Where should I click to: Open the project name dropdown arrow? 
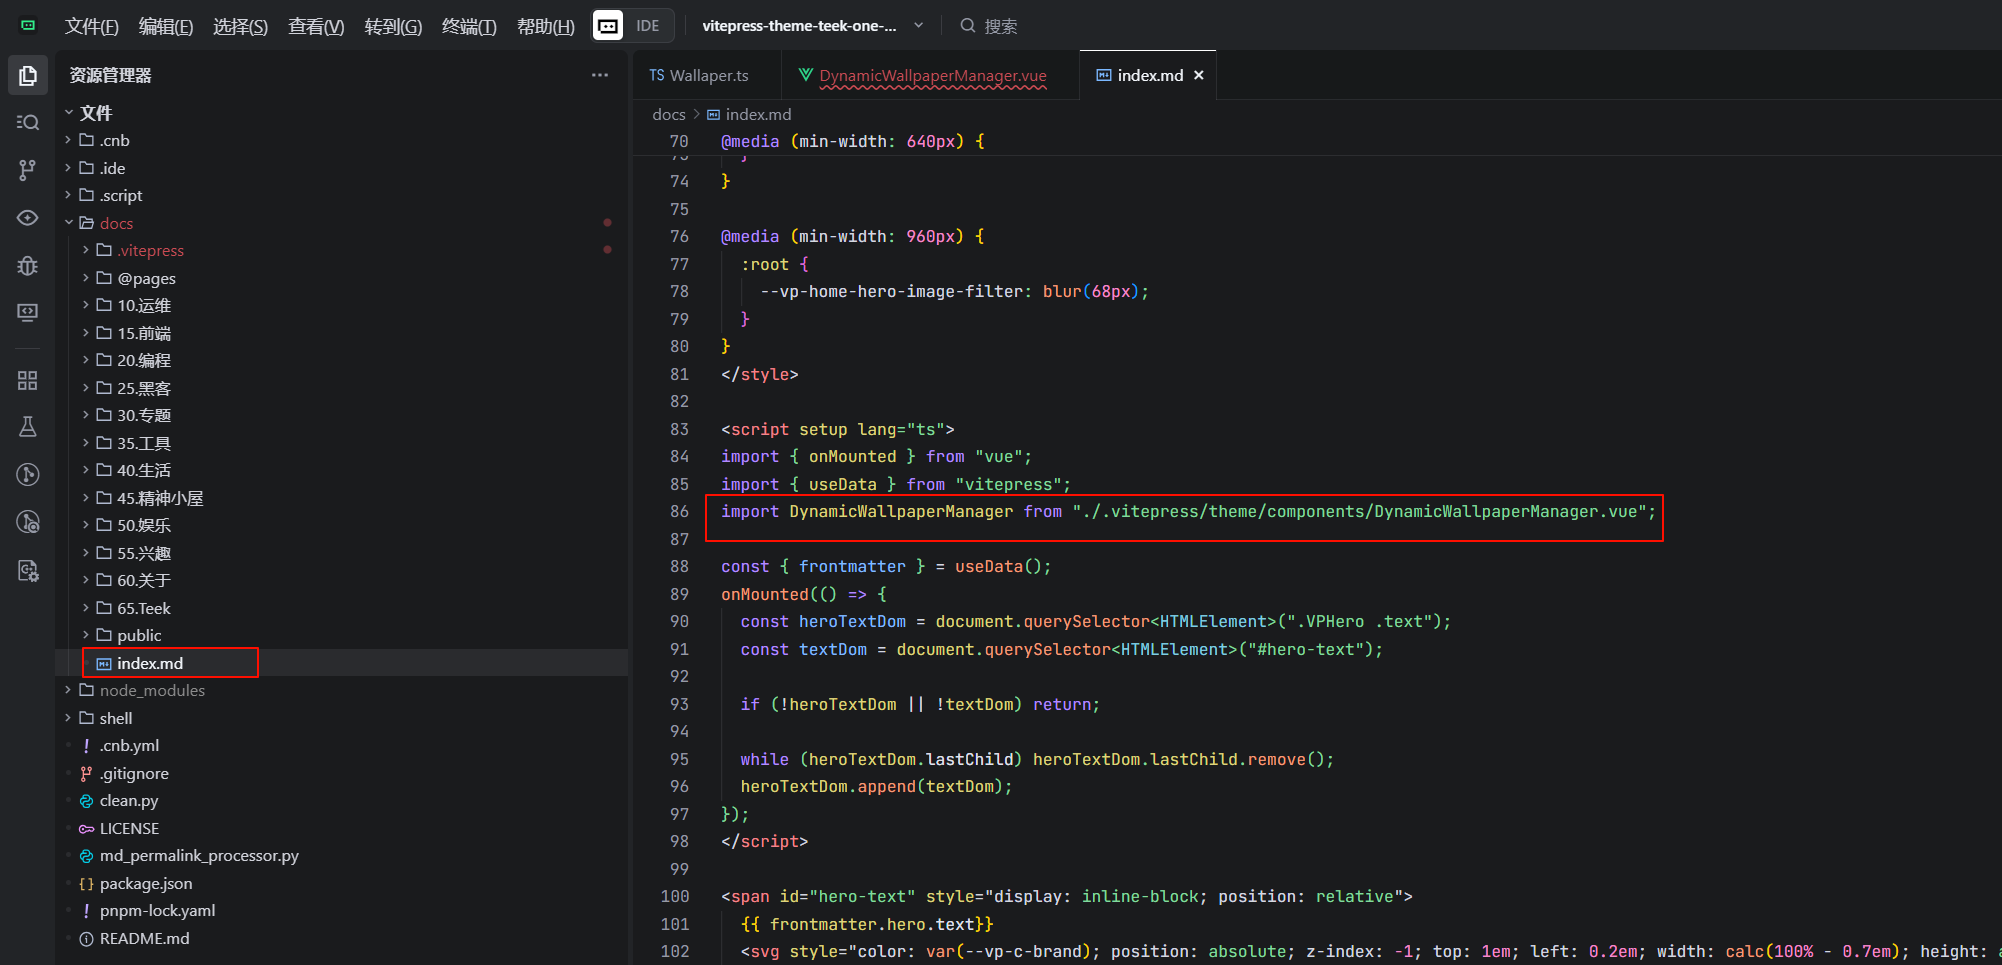pyautogui.click(x=919, y=26)
